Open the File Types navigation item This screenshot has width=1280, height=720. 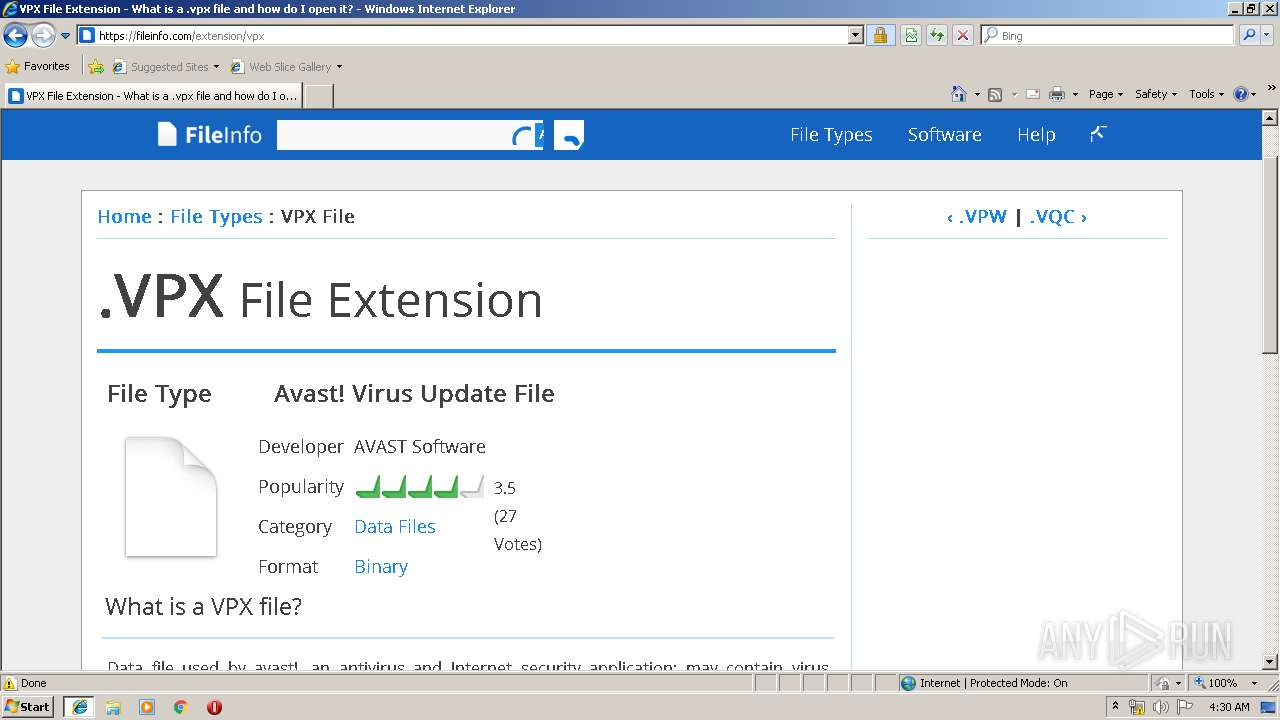(x=831, y=134)
